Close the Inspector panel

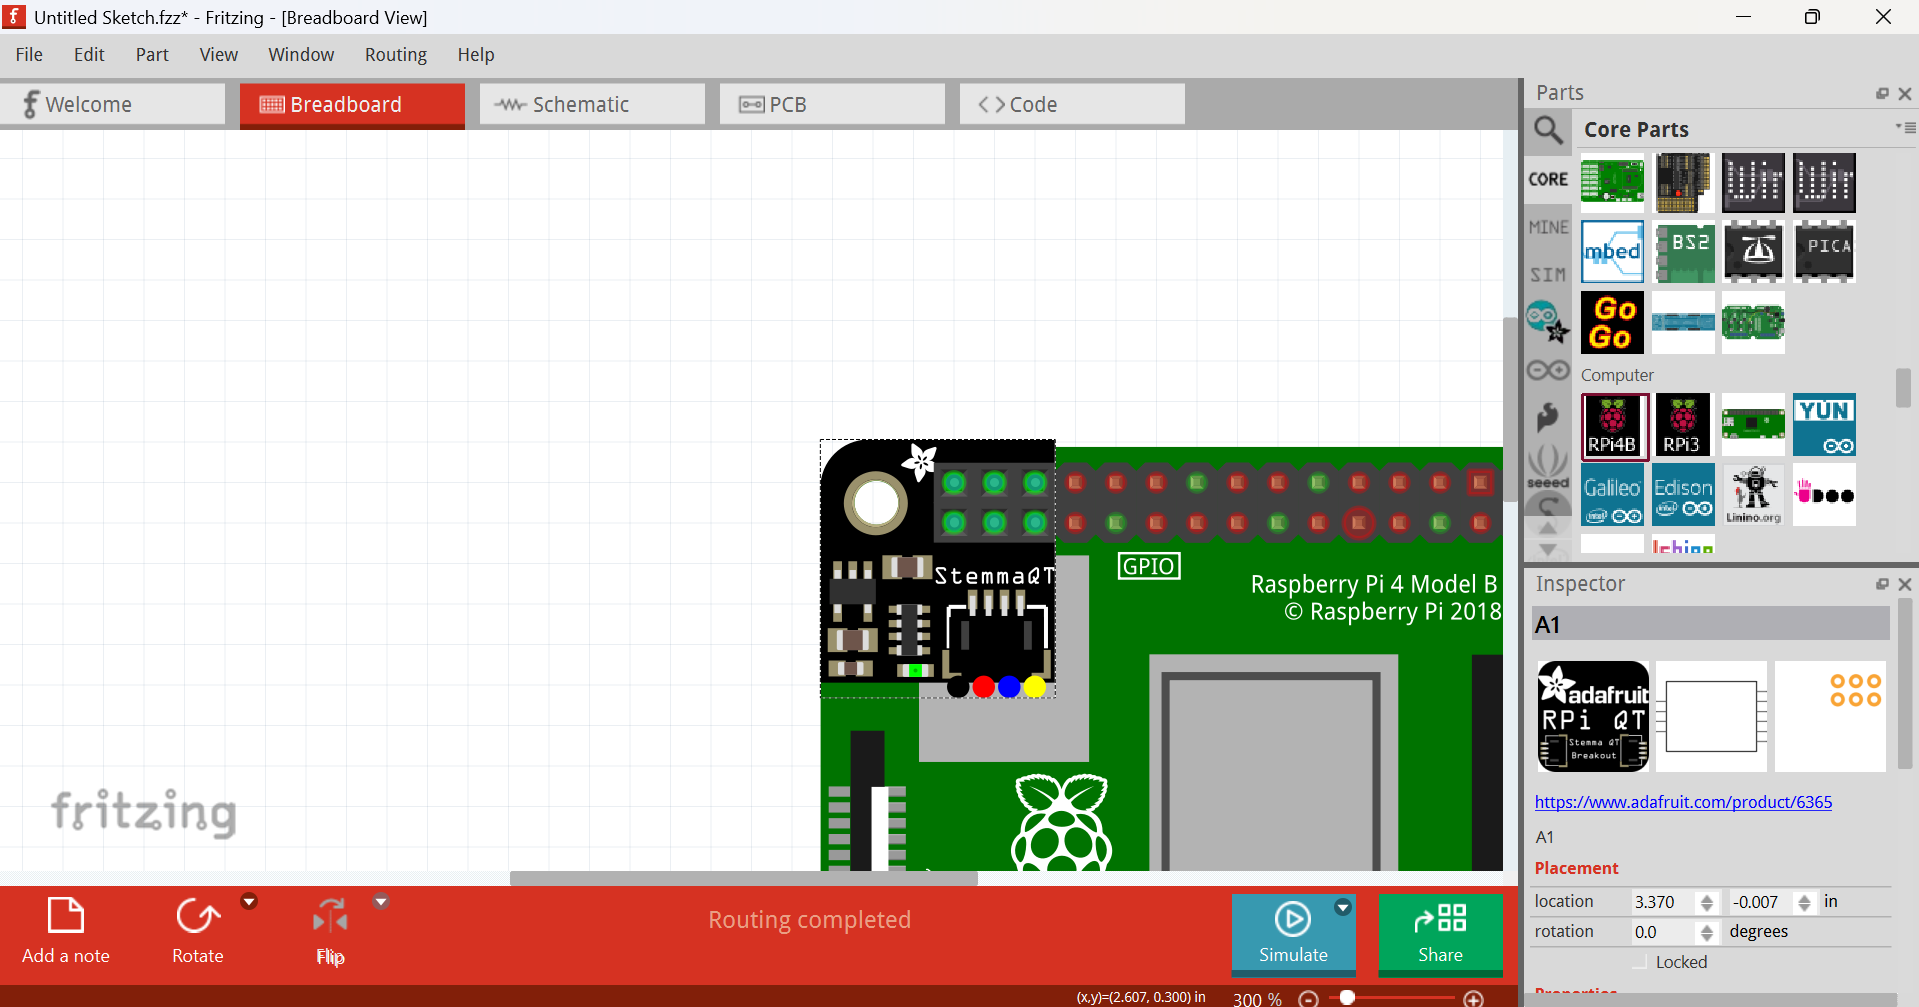pyautogui.click(x=1905, y=584)
